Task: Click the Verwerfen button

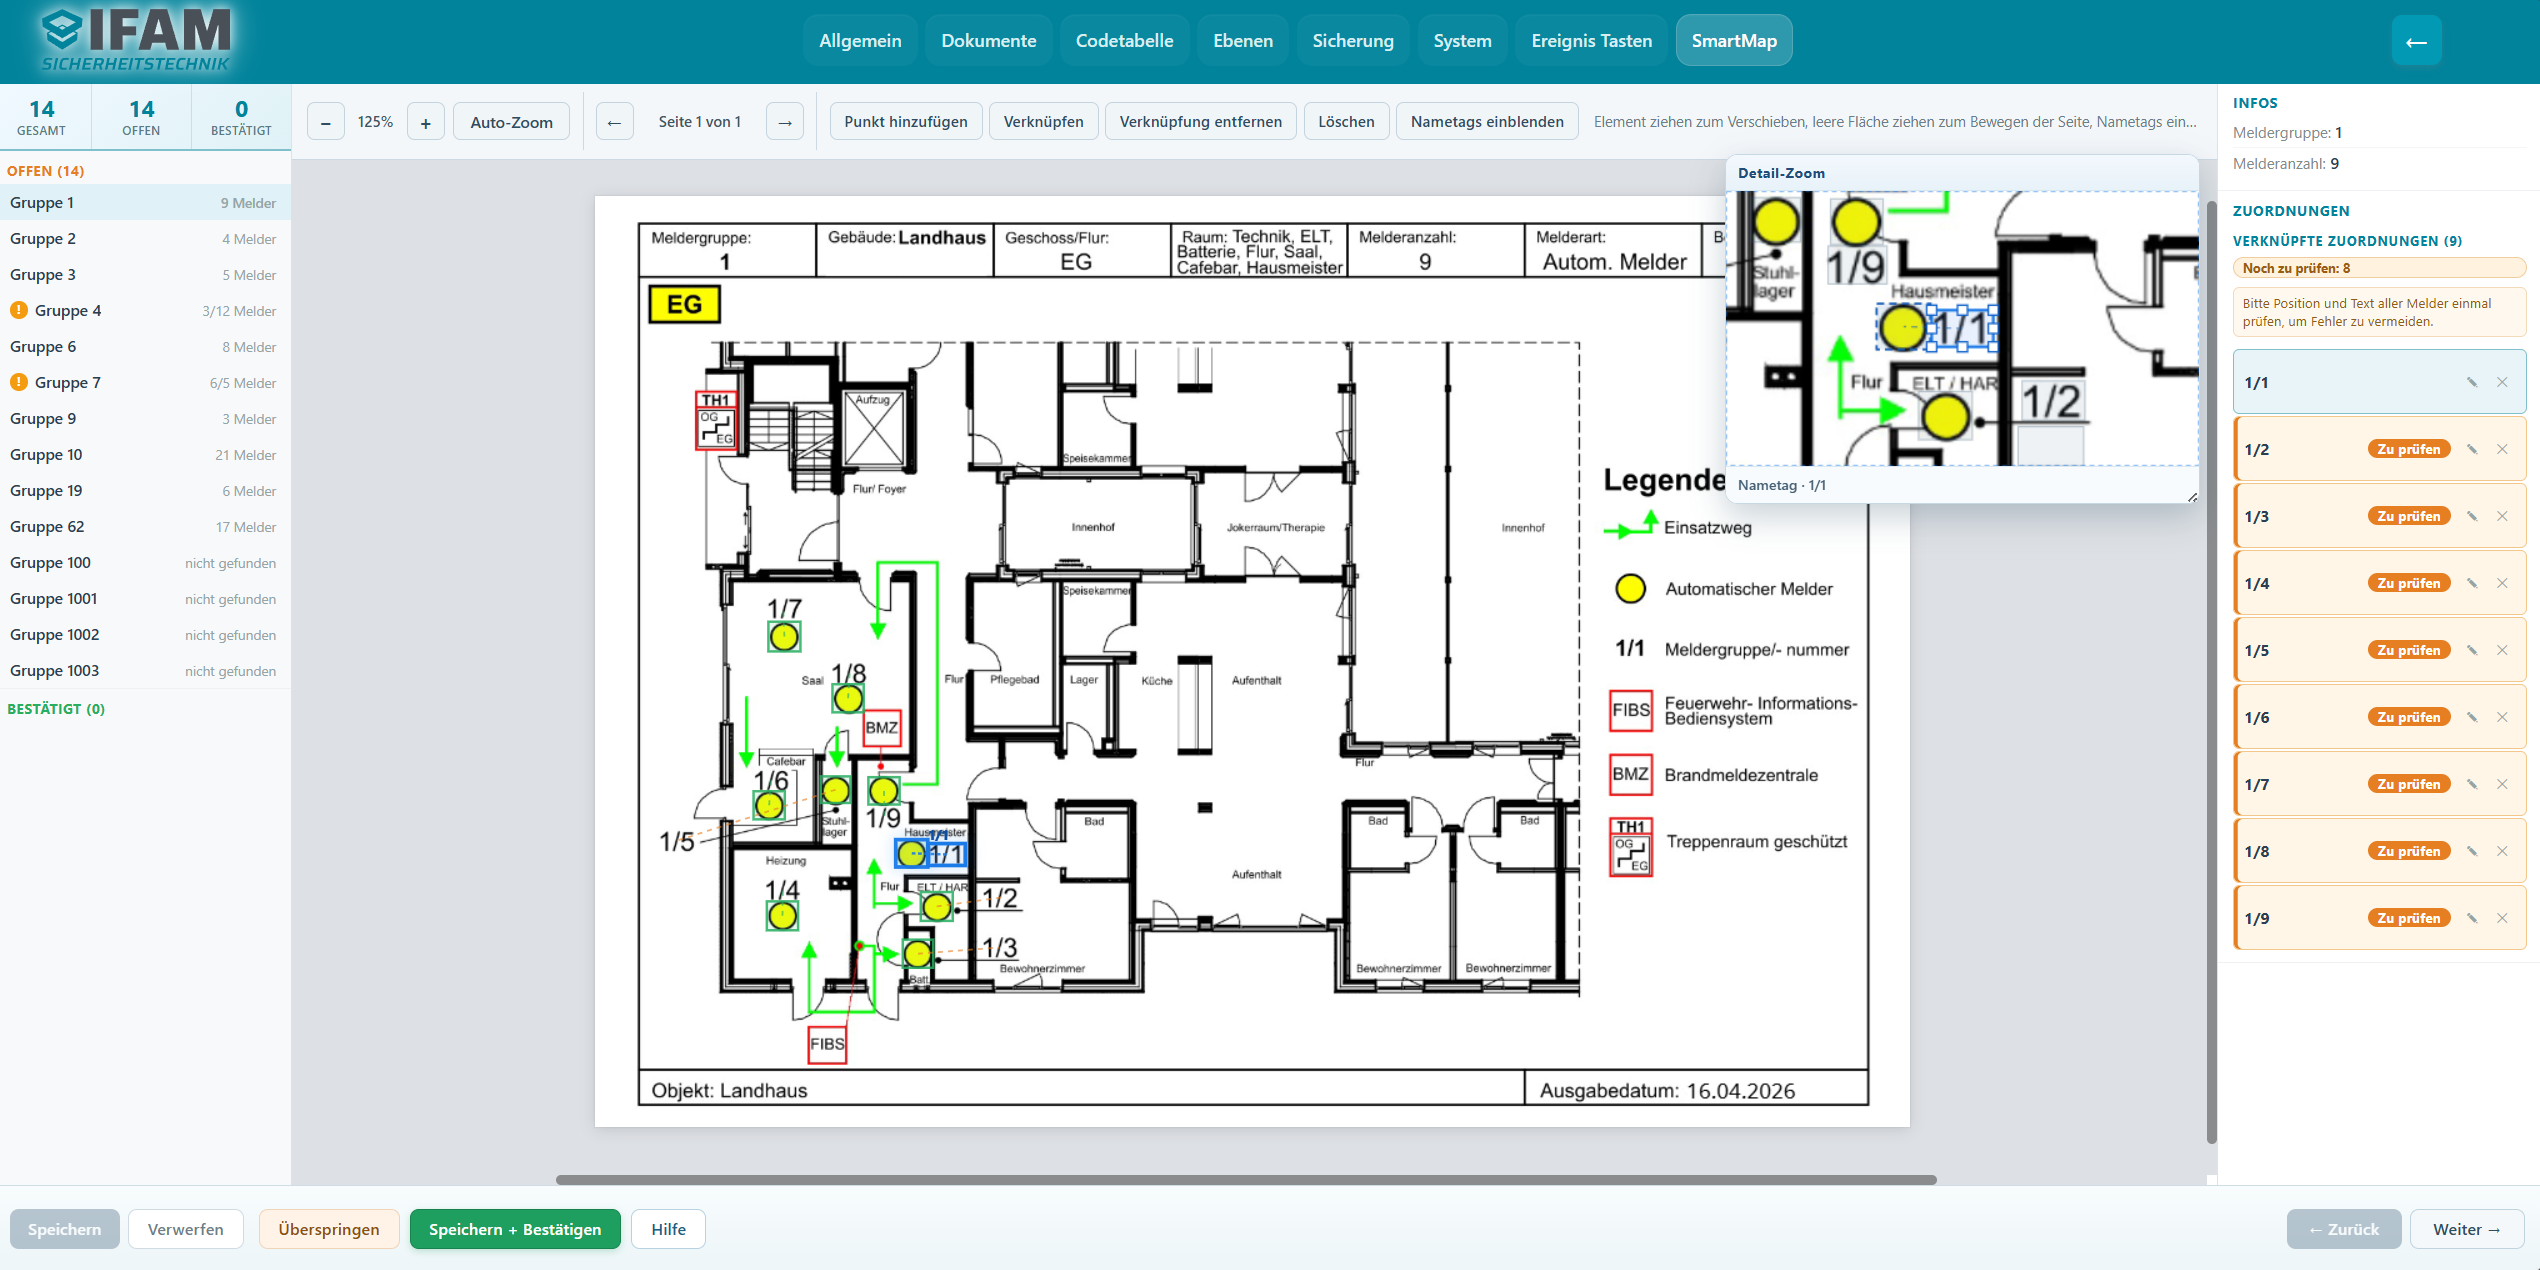Action: click(x=185, y=1229)
